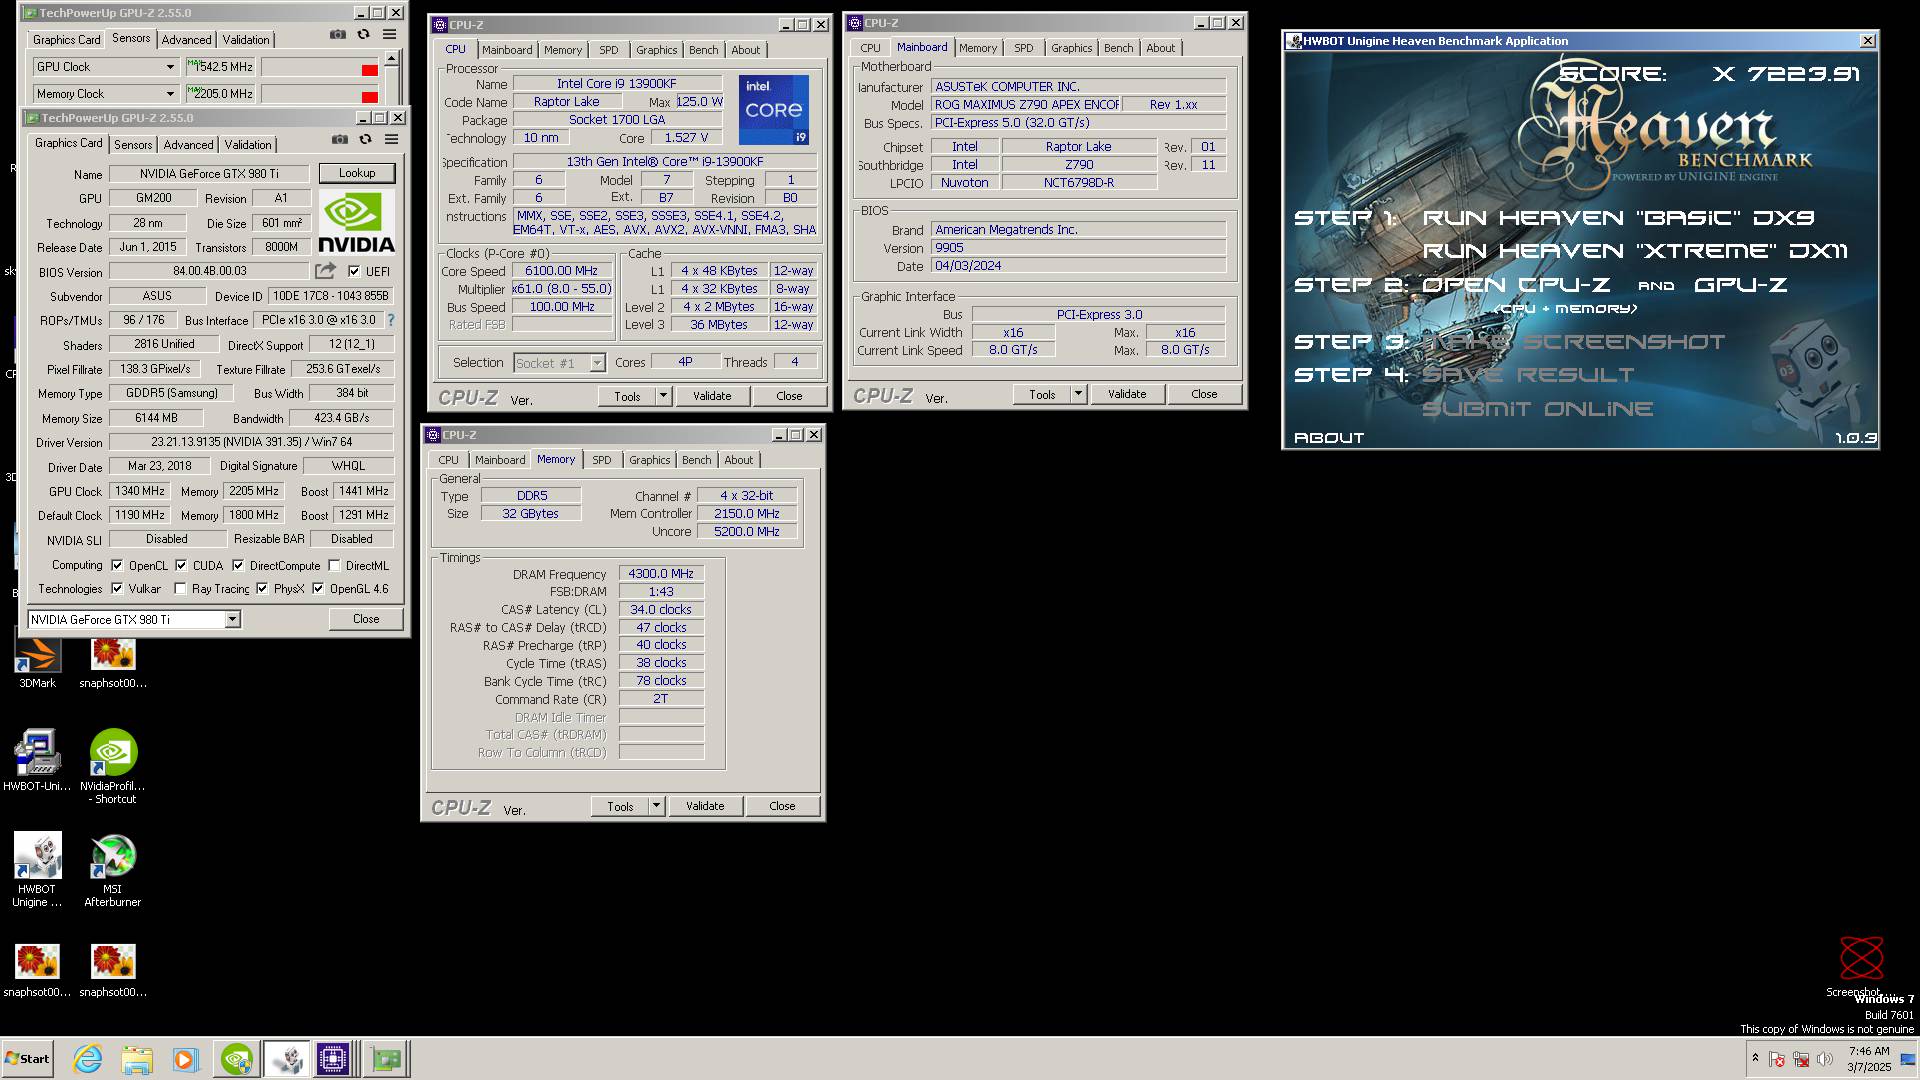Image resolution: width=1920 pixels, height=1080 pixels.
Task: Click the Internet Explorer taskbar icon
Action: [x=88, y=1059]
